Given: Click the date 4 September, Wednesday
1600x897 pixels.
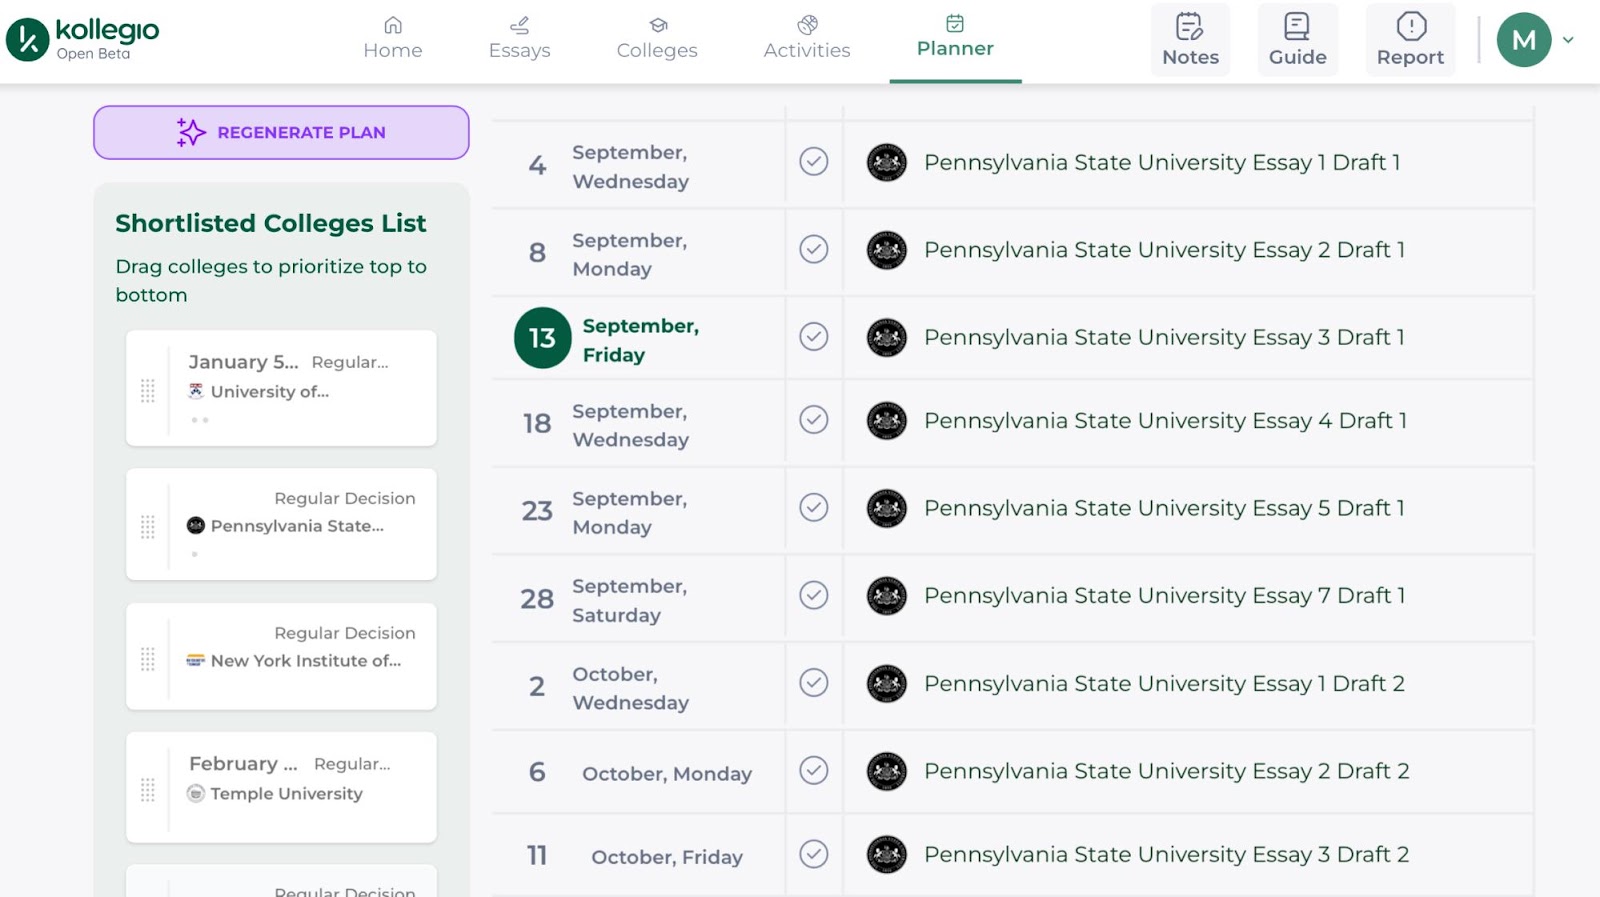Looking at the screenshot, I should 608,166.
